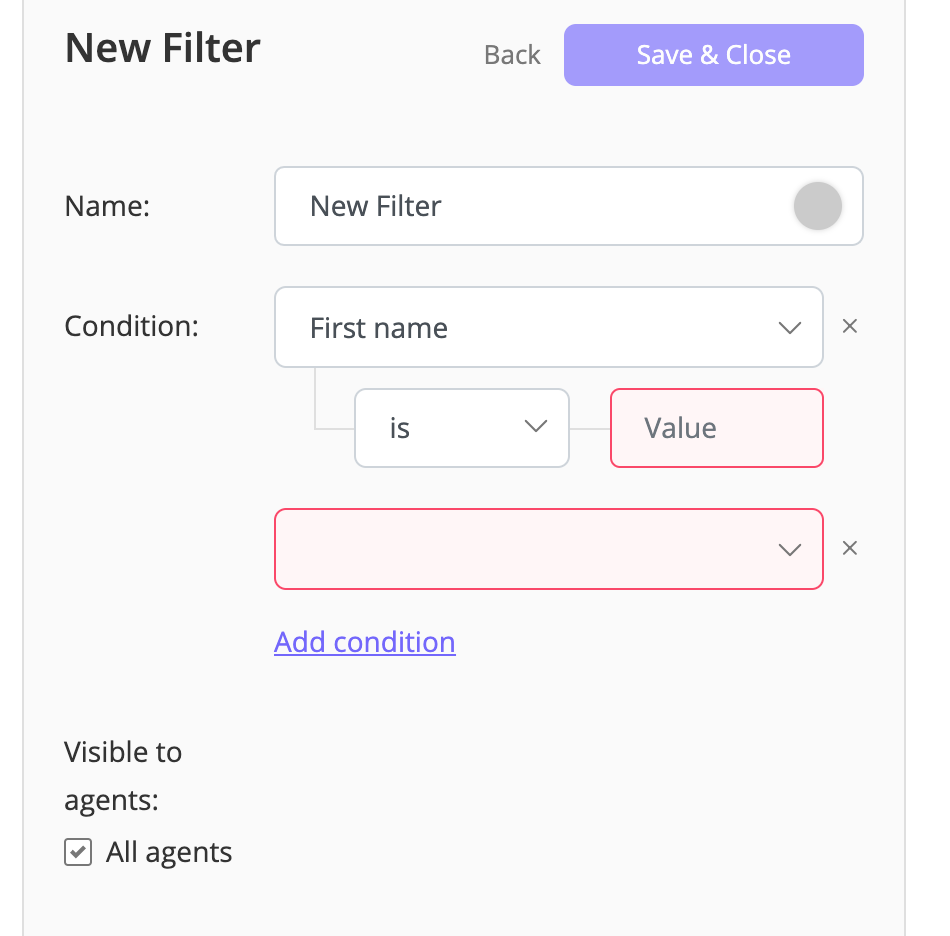This screenshot has width=950, height=936.
Task: Click the chevron arrow beside First name
Action: 789,328
